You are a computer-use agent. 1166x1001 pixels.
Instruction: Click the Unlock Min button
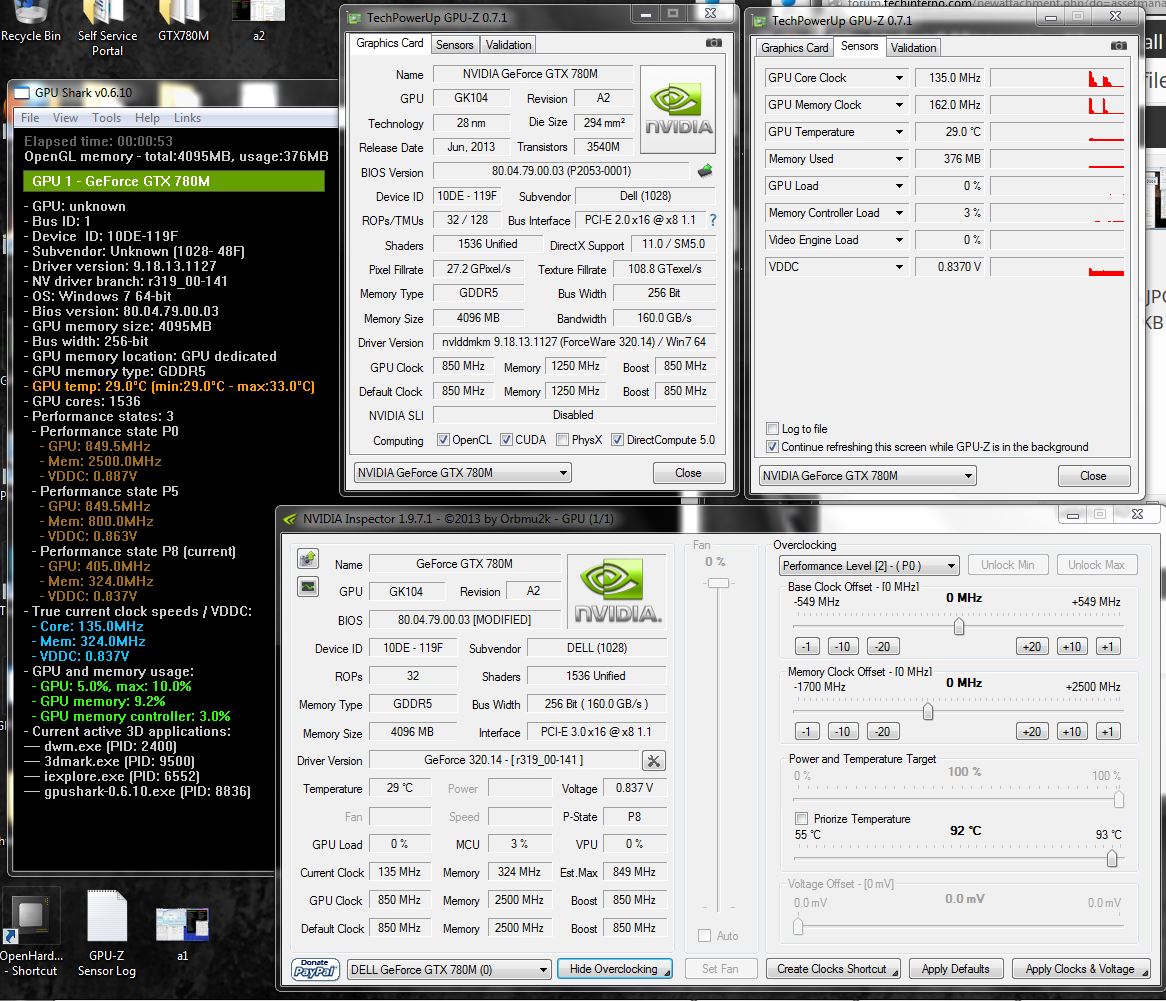[1008, 565]
